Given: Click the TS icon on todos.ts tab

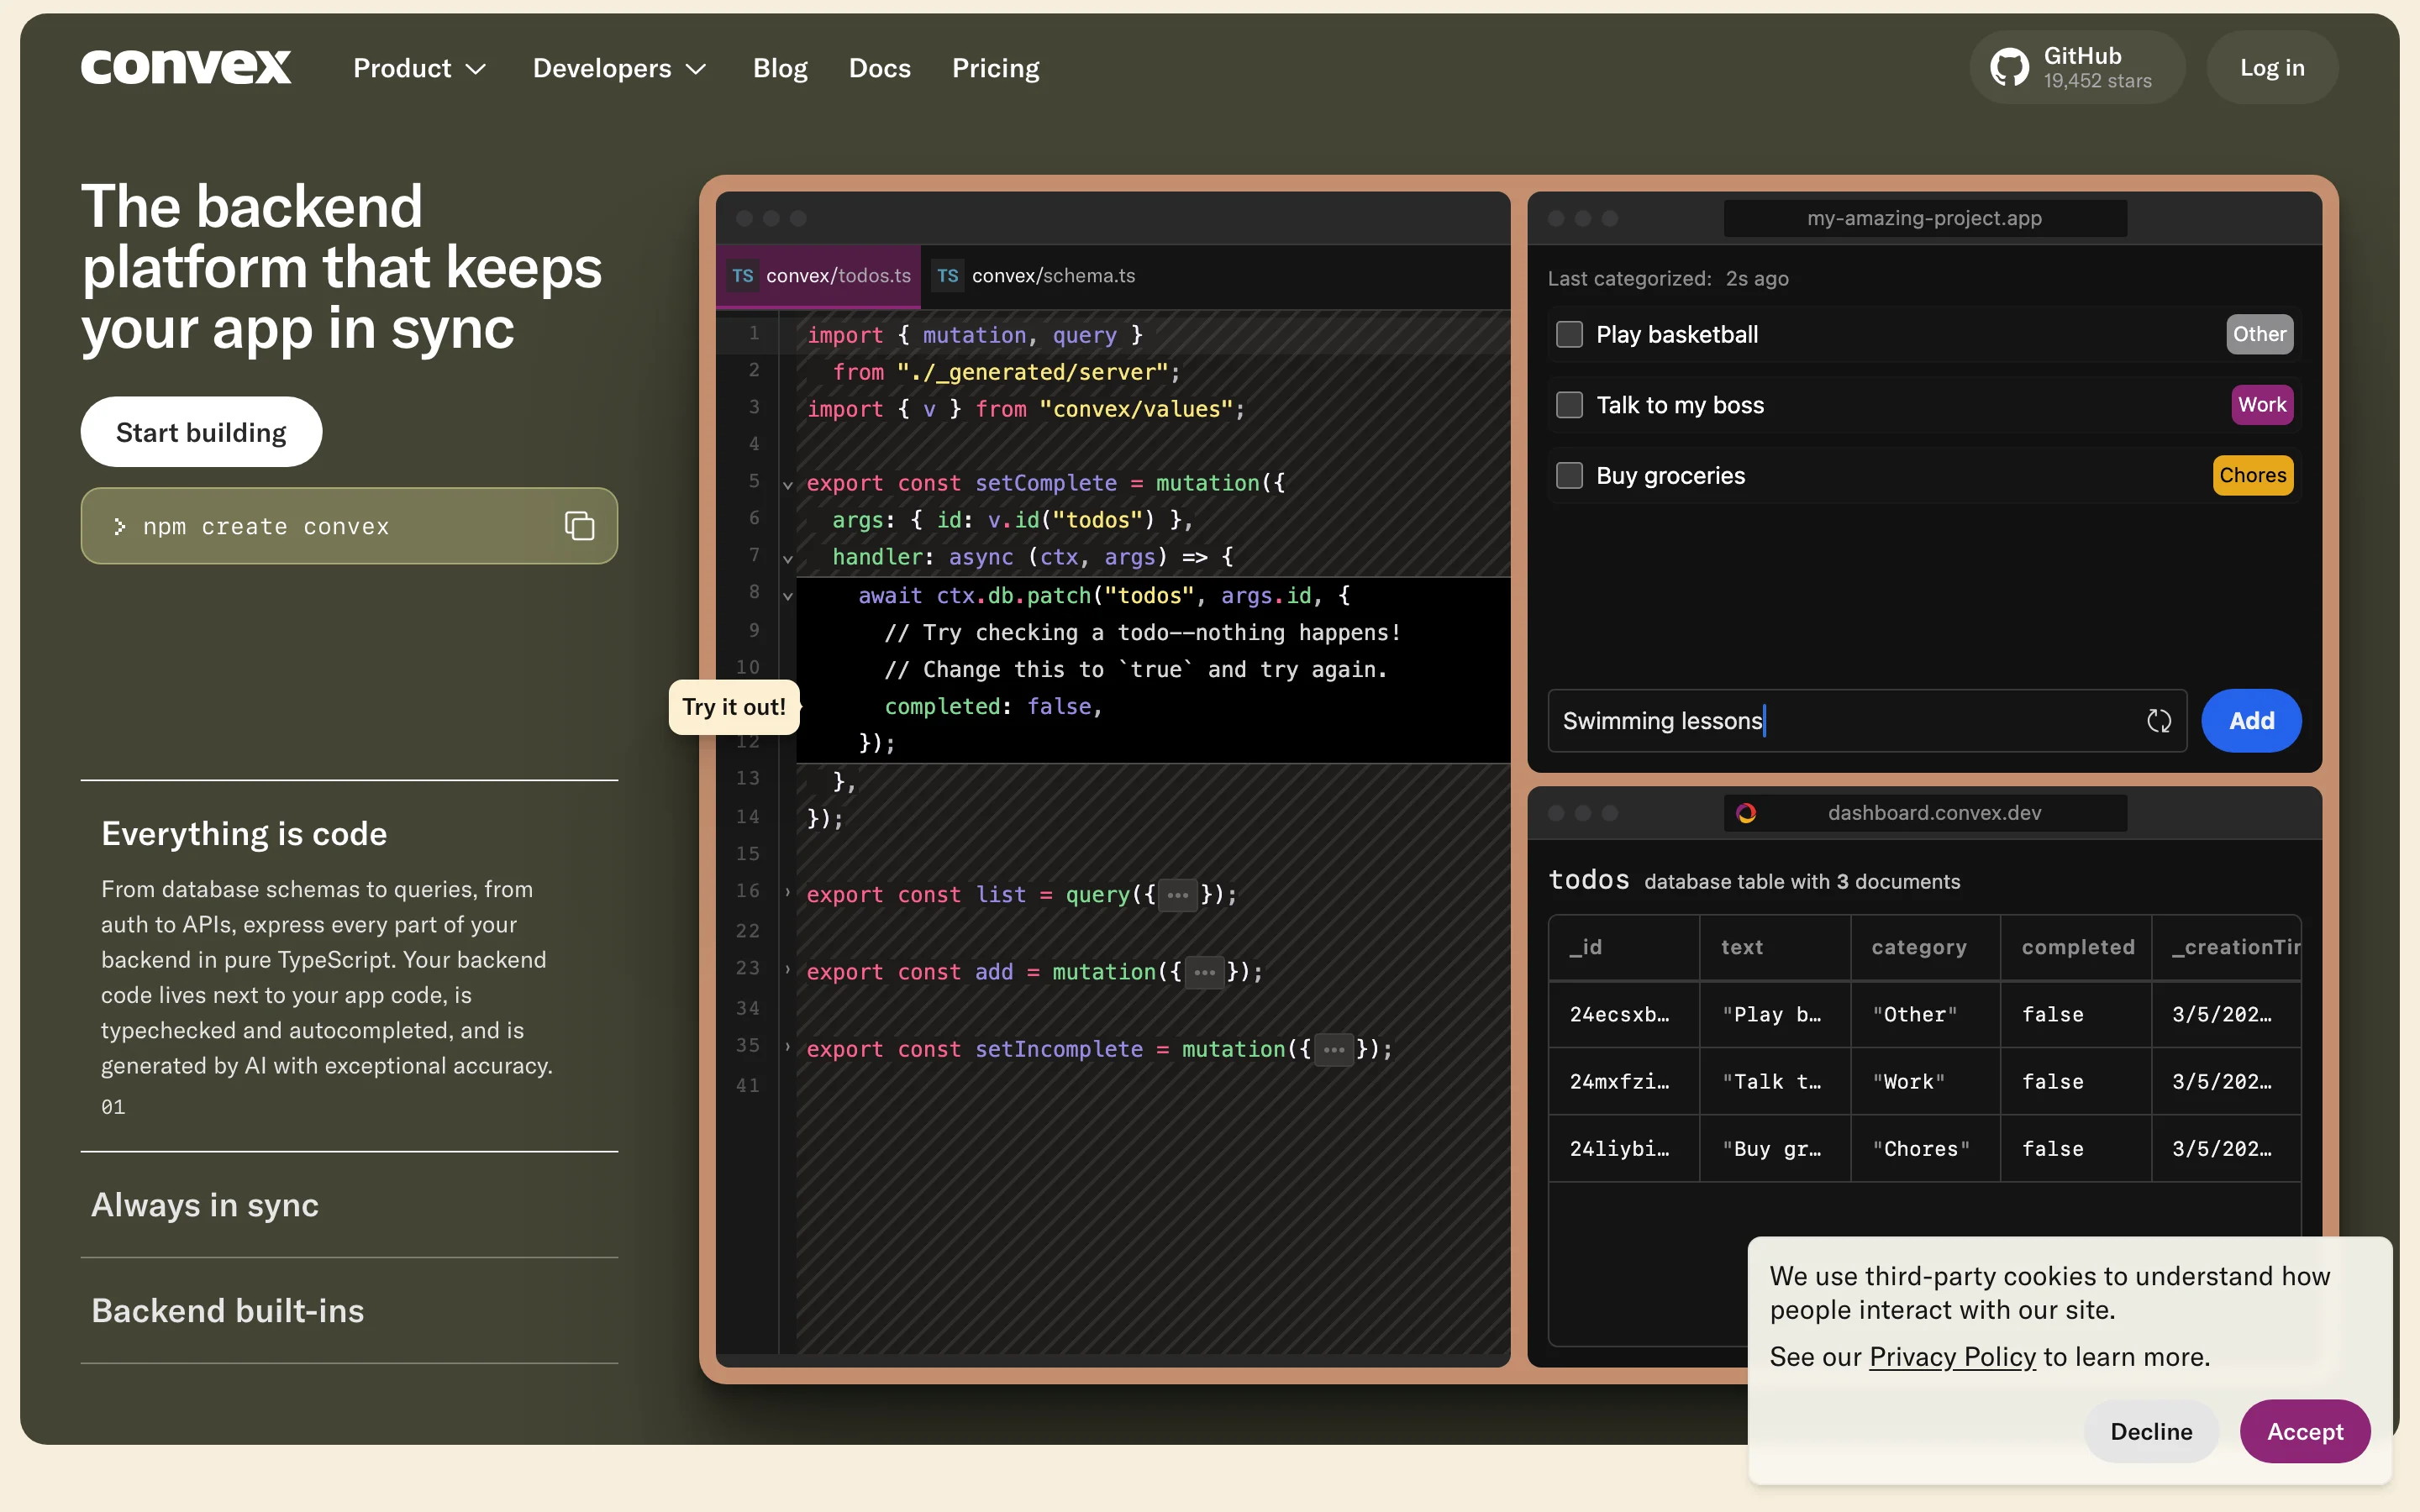Looking at the screenshot, I should click(742, 276).
